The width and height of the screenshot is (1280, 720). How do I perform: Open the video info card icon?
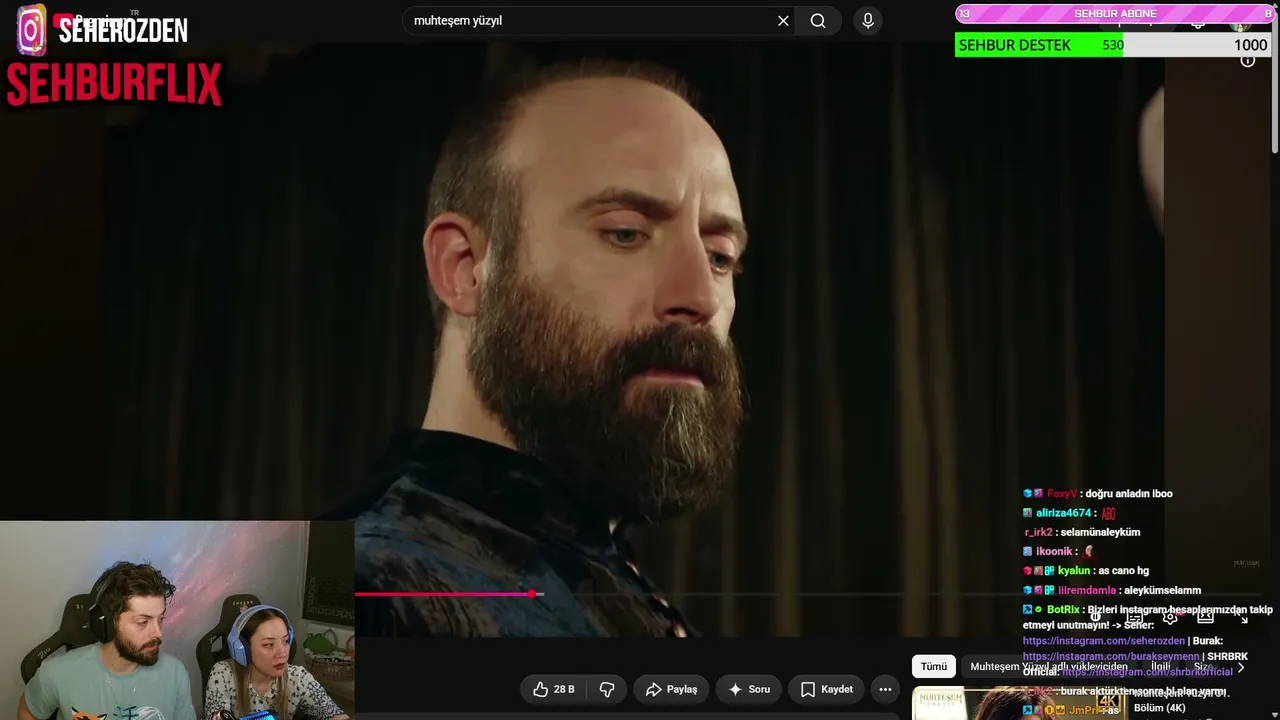[x=1248, y=61]
